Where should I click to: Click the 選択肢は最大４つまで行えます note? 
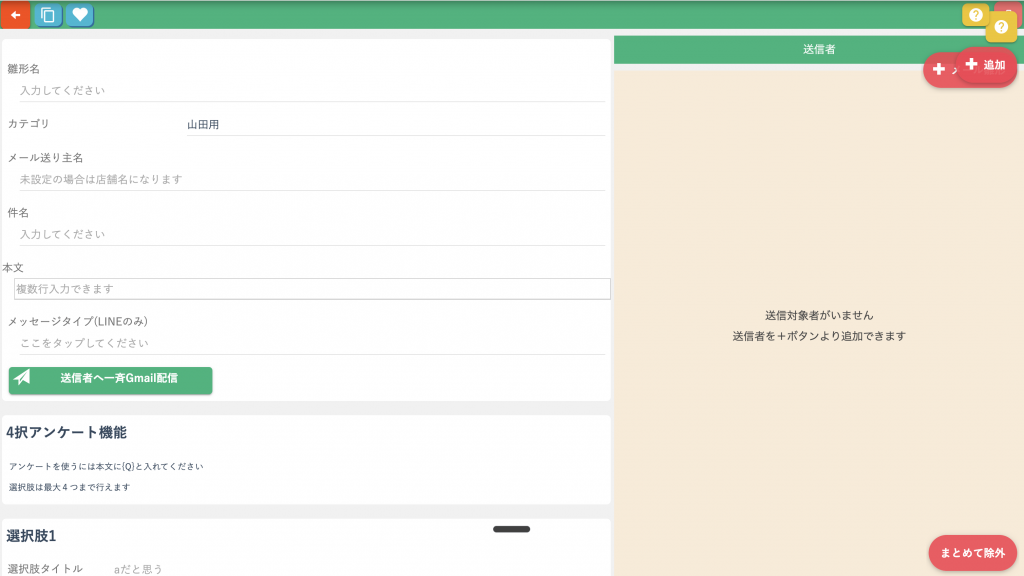coord(69,487)
